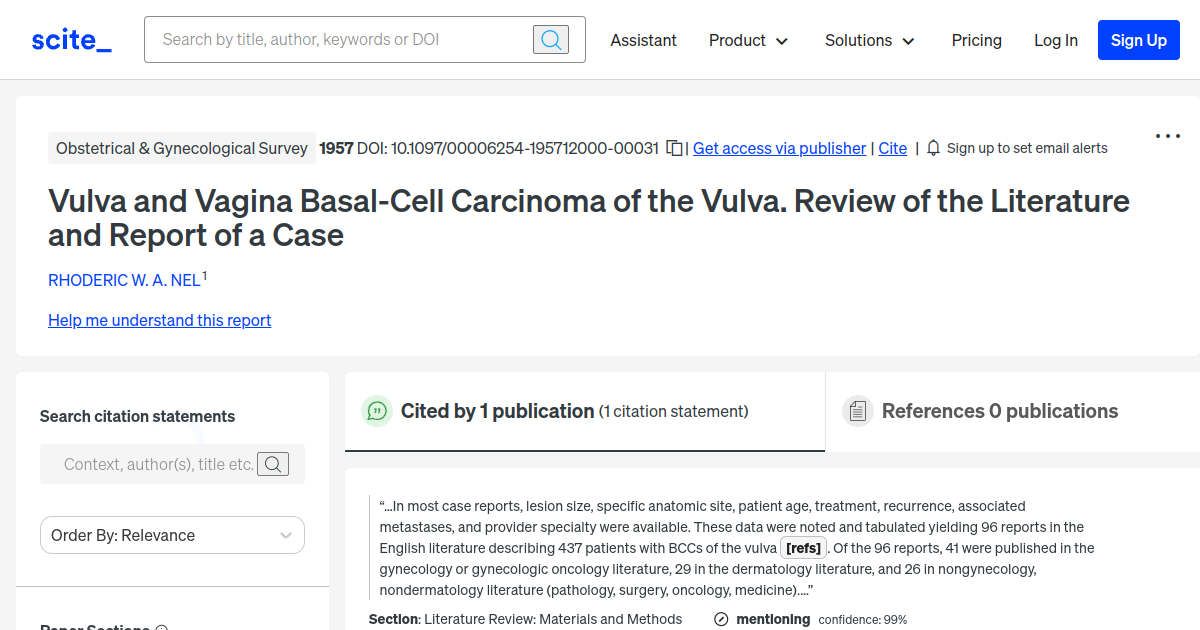Switch to the Cited by 1 publication tab

tap(497, 411)
